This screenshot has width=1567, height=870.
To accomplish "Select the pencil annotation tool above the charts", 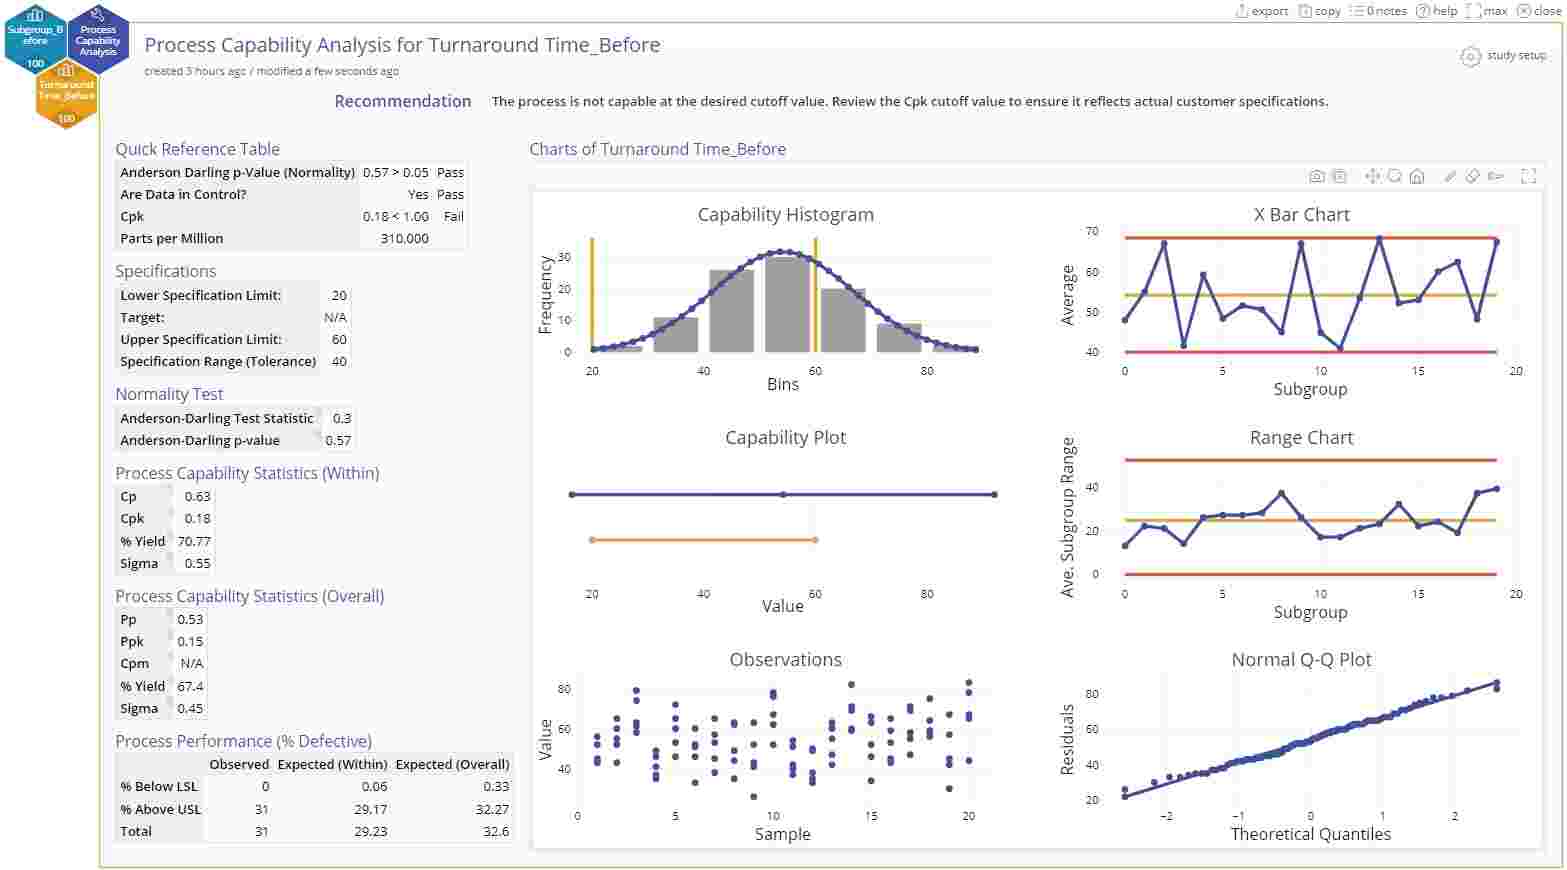I will pos(1449,176).
